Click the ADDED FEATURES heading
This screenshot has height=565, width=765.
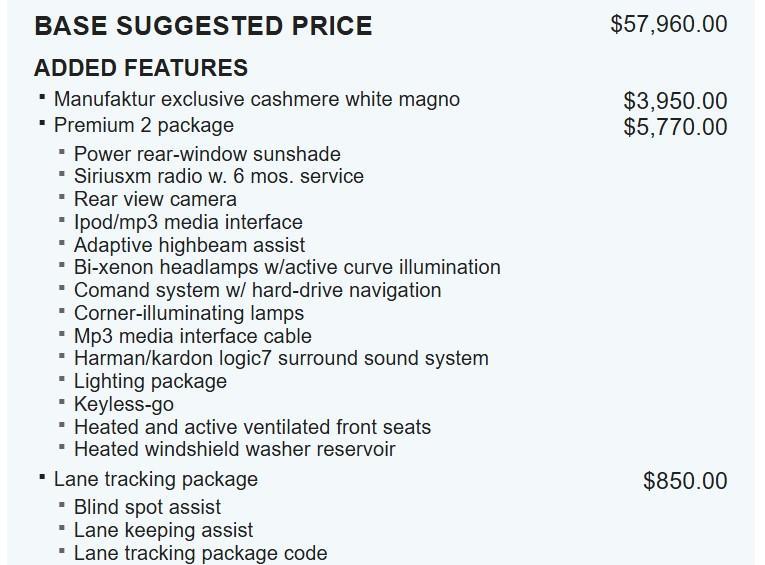[141, 68]
